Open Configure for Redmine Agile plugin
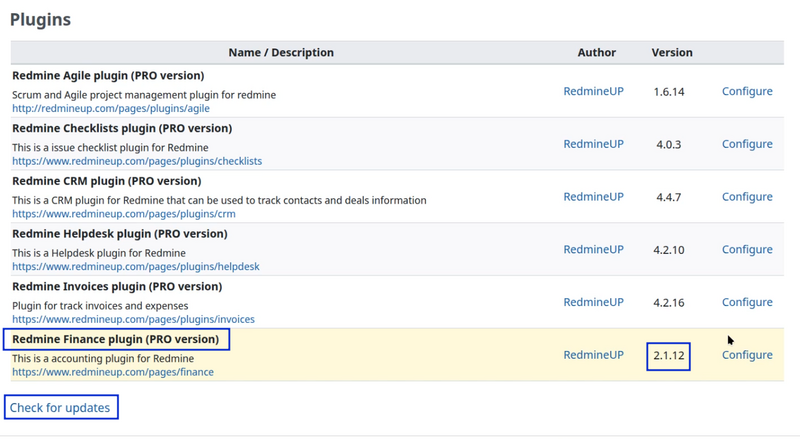The image size is (800, 439). coord(747,91)
